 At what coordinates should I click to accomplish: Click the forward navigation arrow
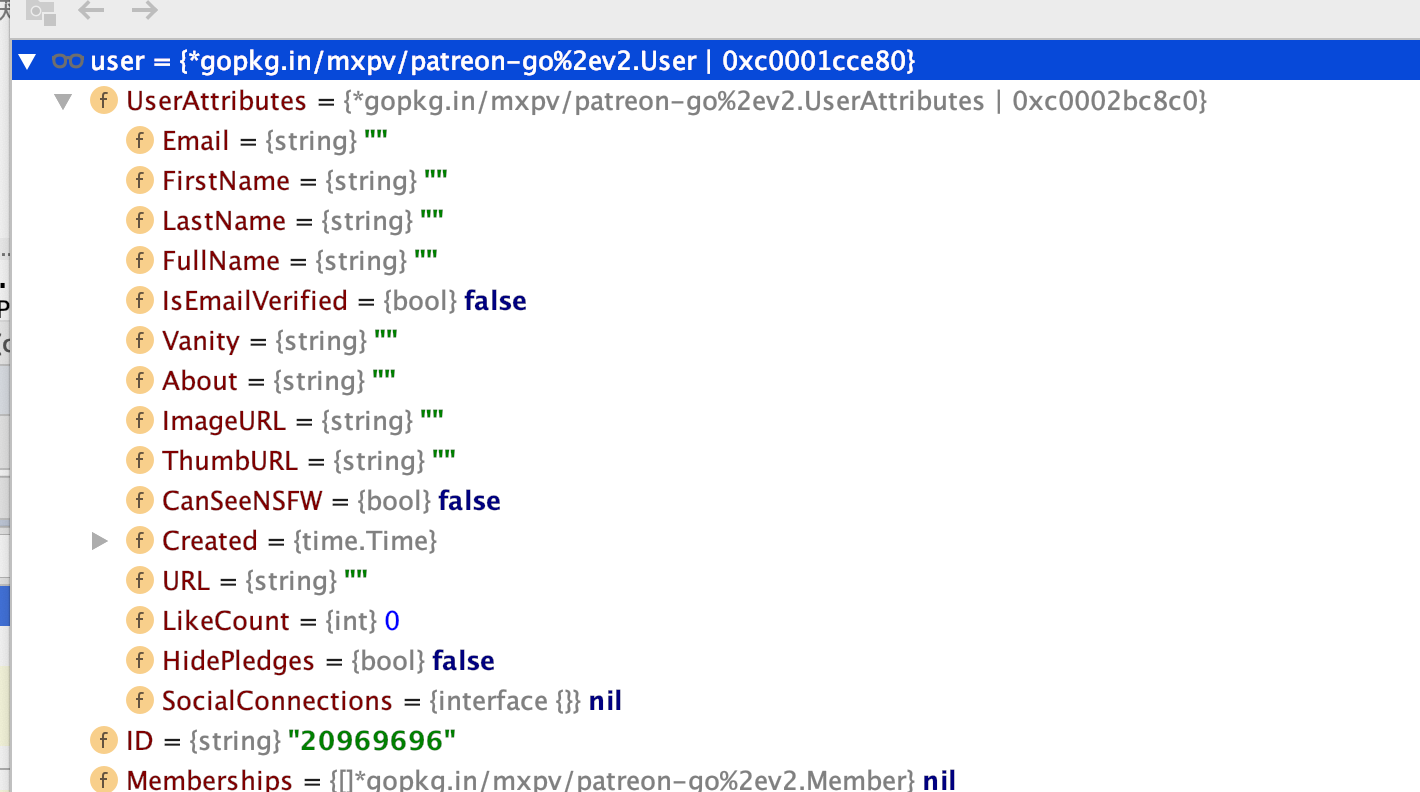click(145, 11)
